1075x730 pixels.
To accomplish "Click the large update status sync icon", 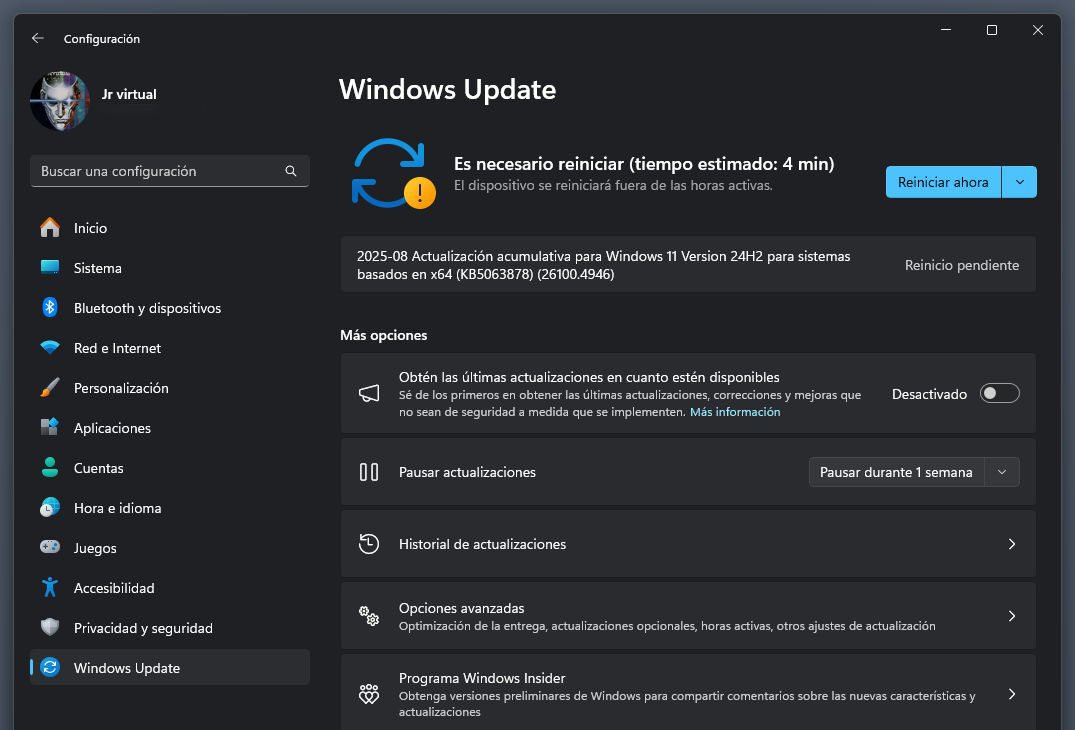I will (x=392, y=173).
